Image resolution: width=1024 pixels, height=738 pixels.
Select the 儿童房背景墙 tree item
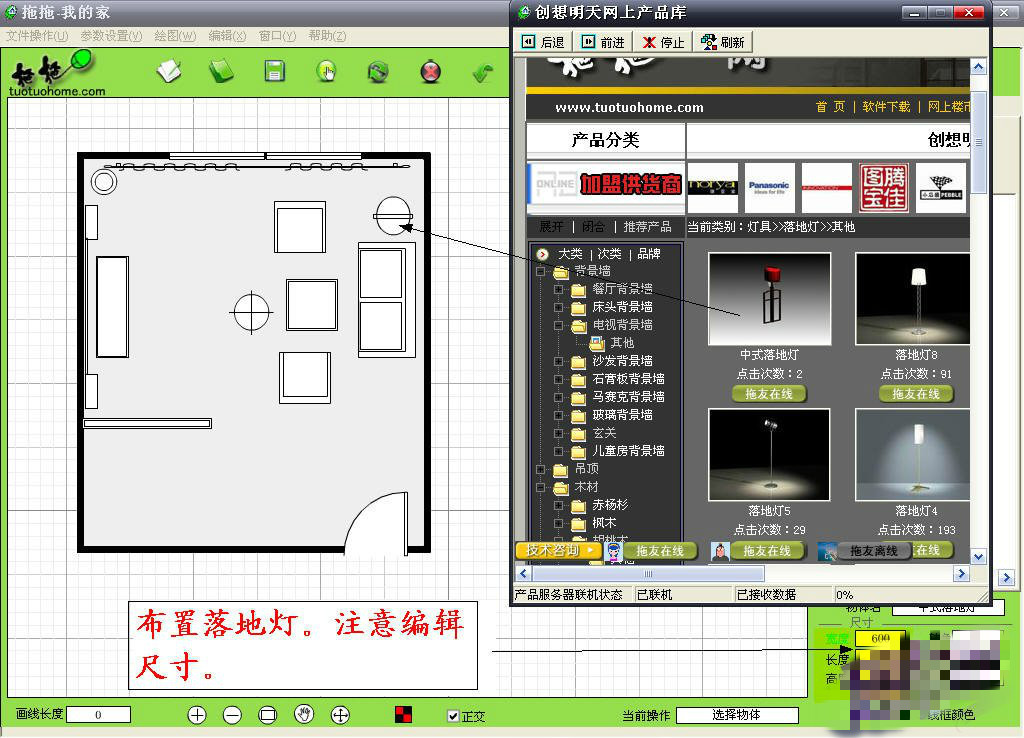coord(628,451)
